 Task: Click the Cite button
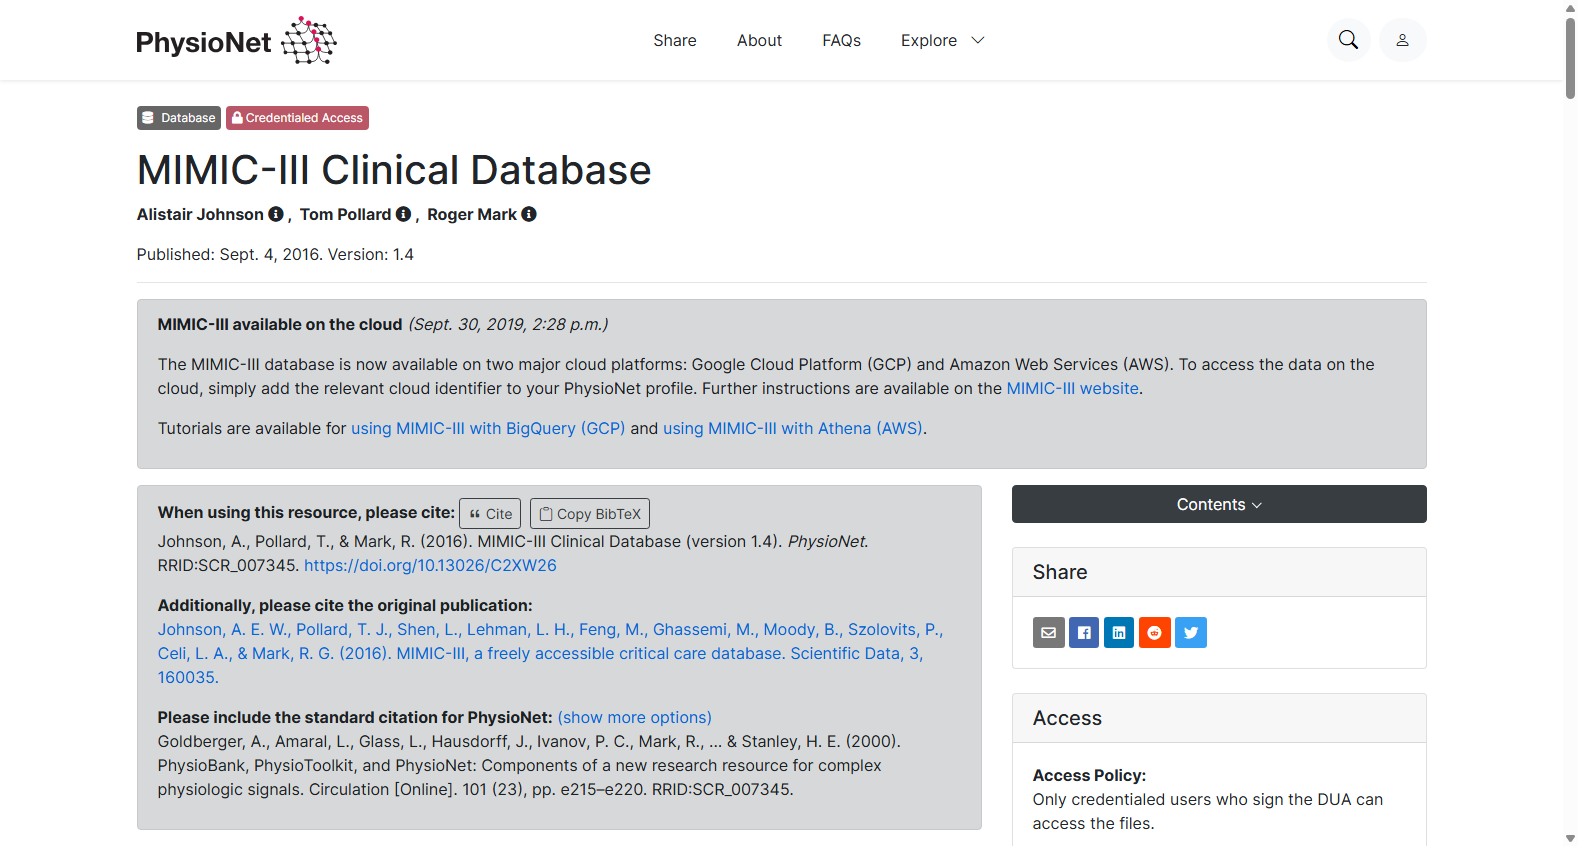[x=490, y=514]
